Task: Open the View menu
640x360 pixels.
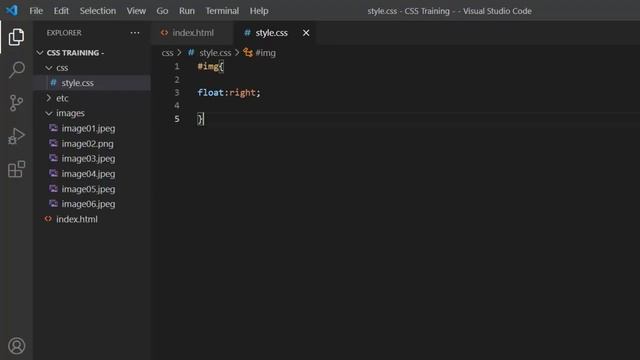Action: [136, 11]
